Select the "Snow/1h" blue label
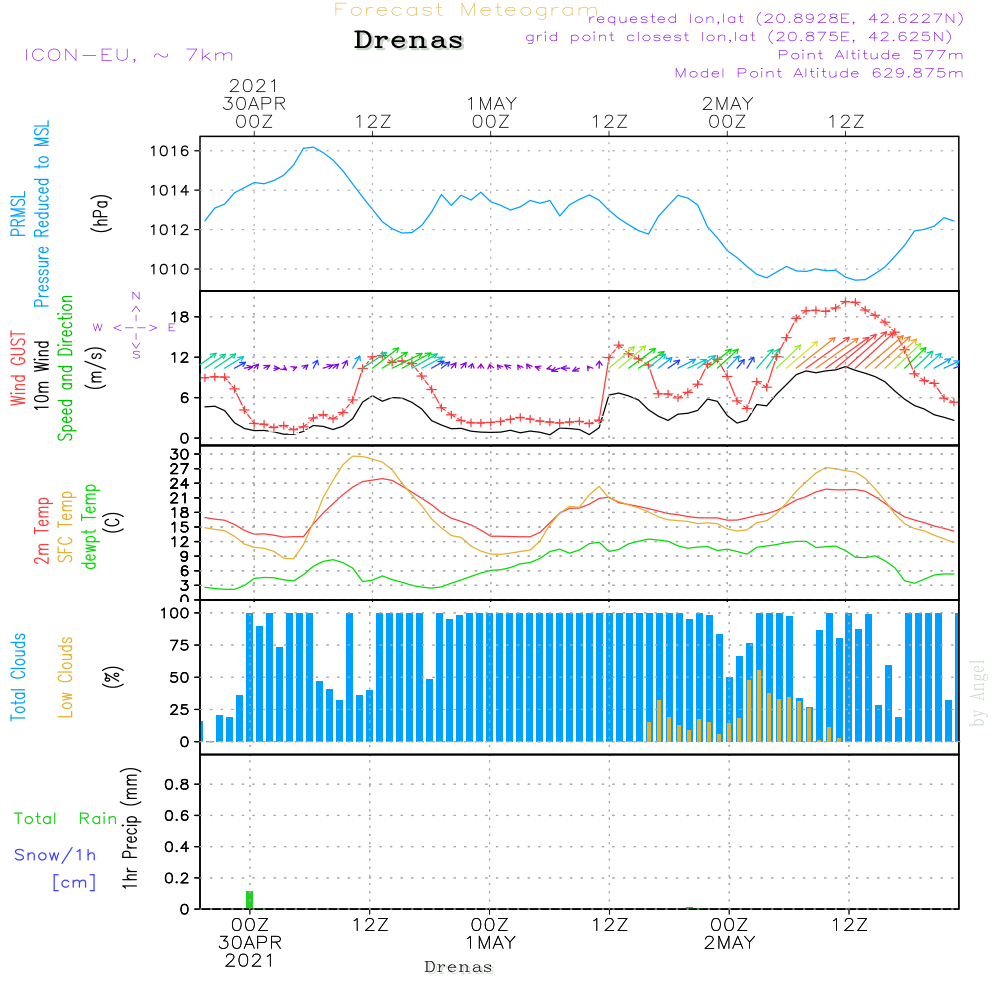 point(55,855)
